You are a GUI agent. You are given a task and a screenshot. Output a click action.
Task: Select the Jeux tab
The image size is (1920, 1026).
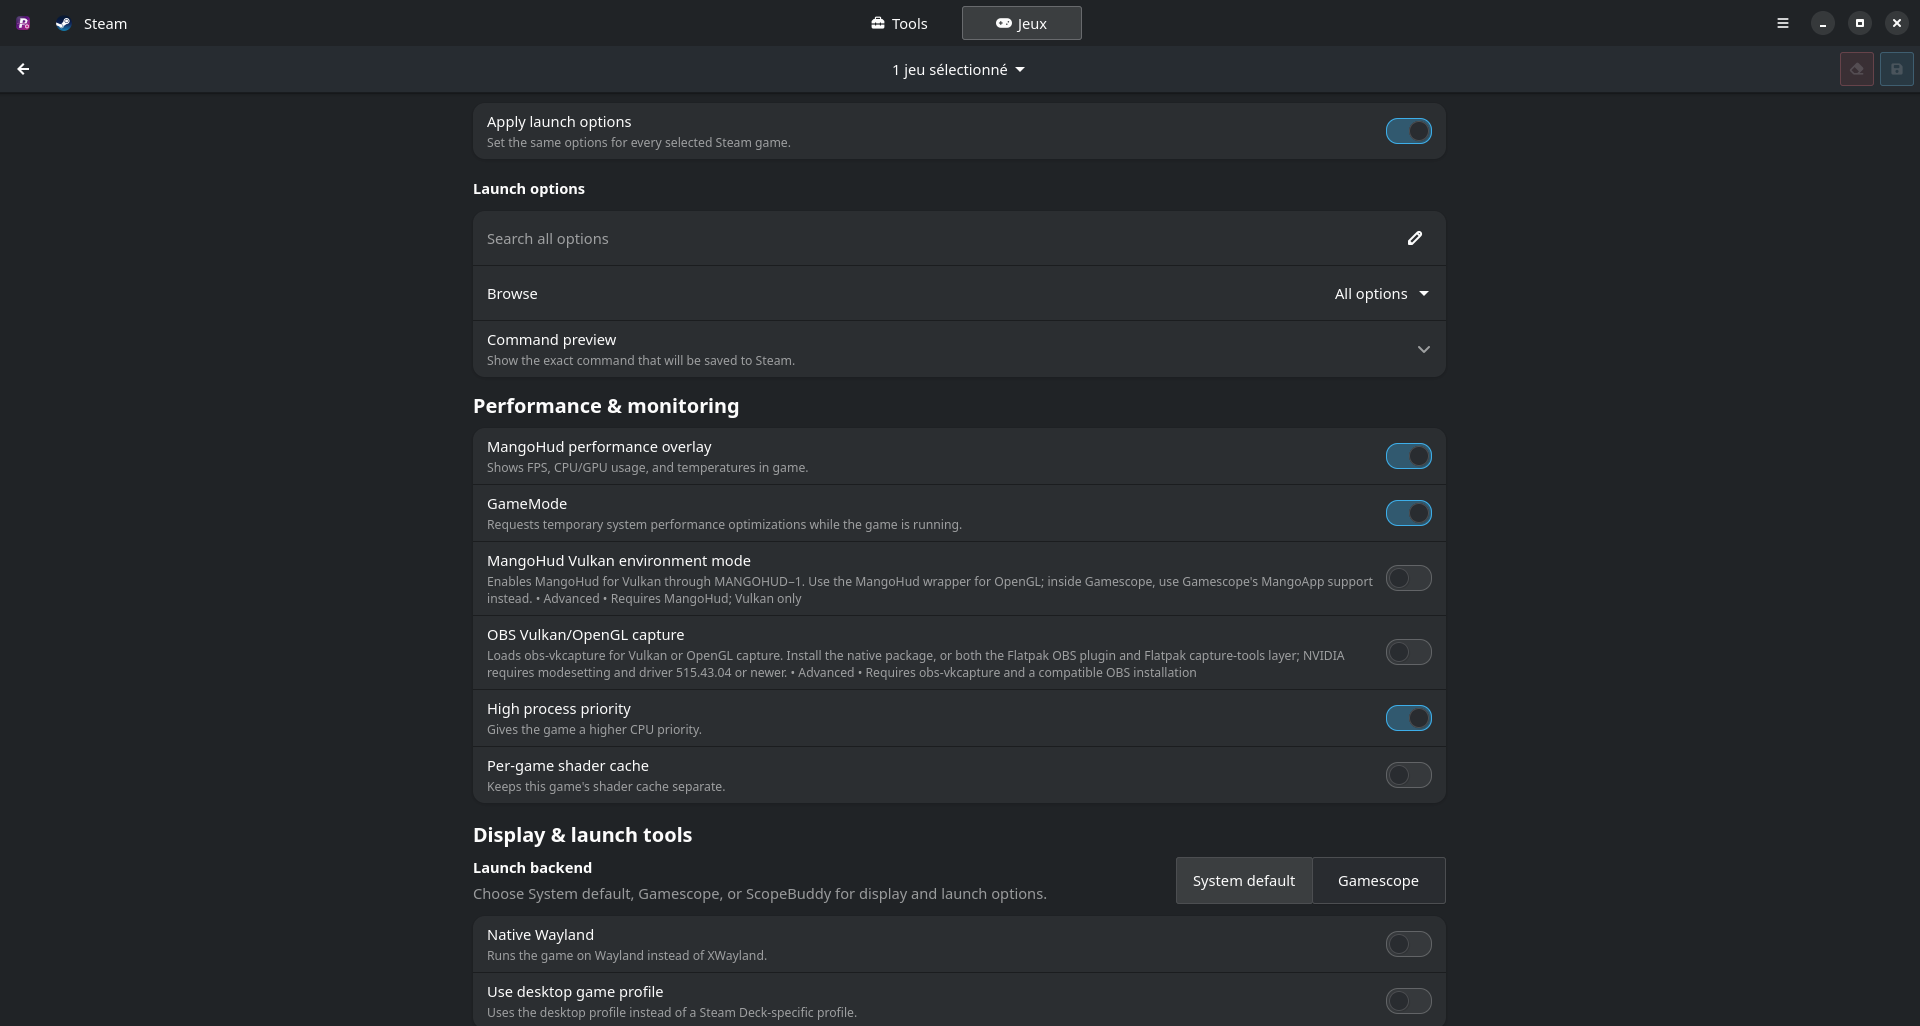[1021, 23]
